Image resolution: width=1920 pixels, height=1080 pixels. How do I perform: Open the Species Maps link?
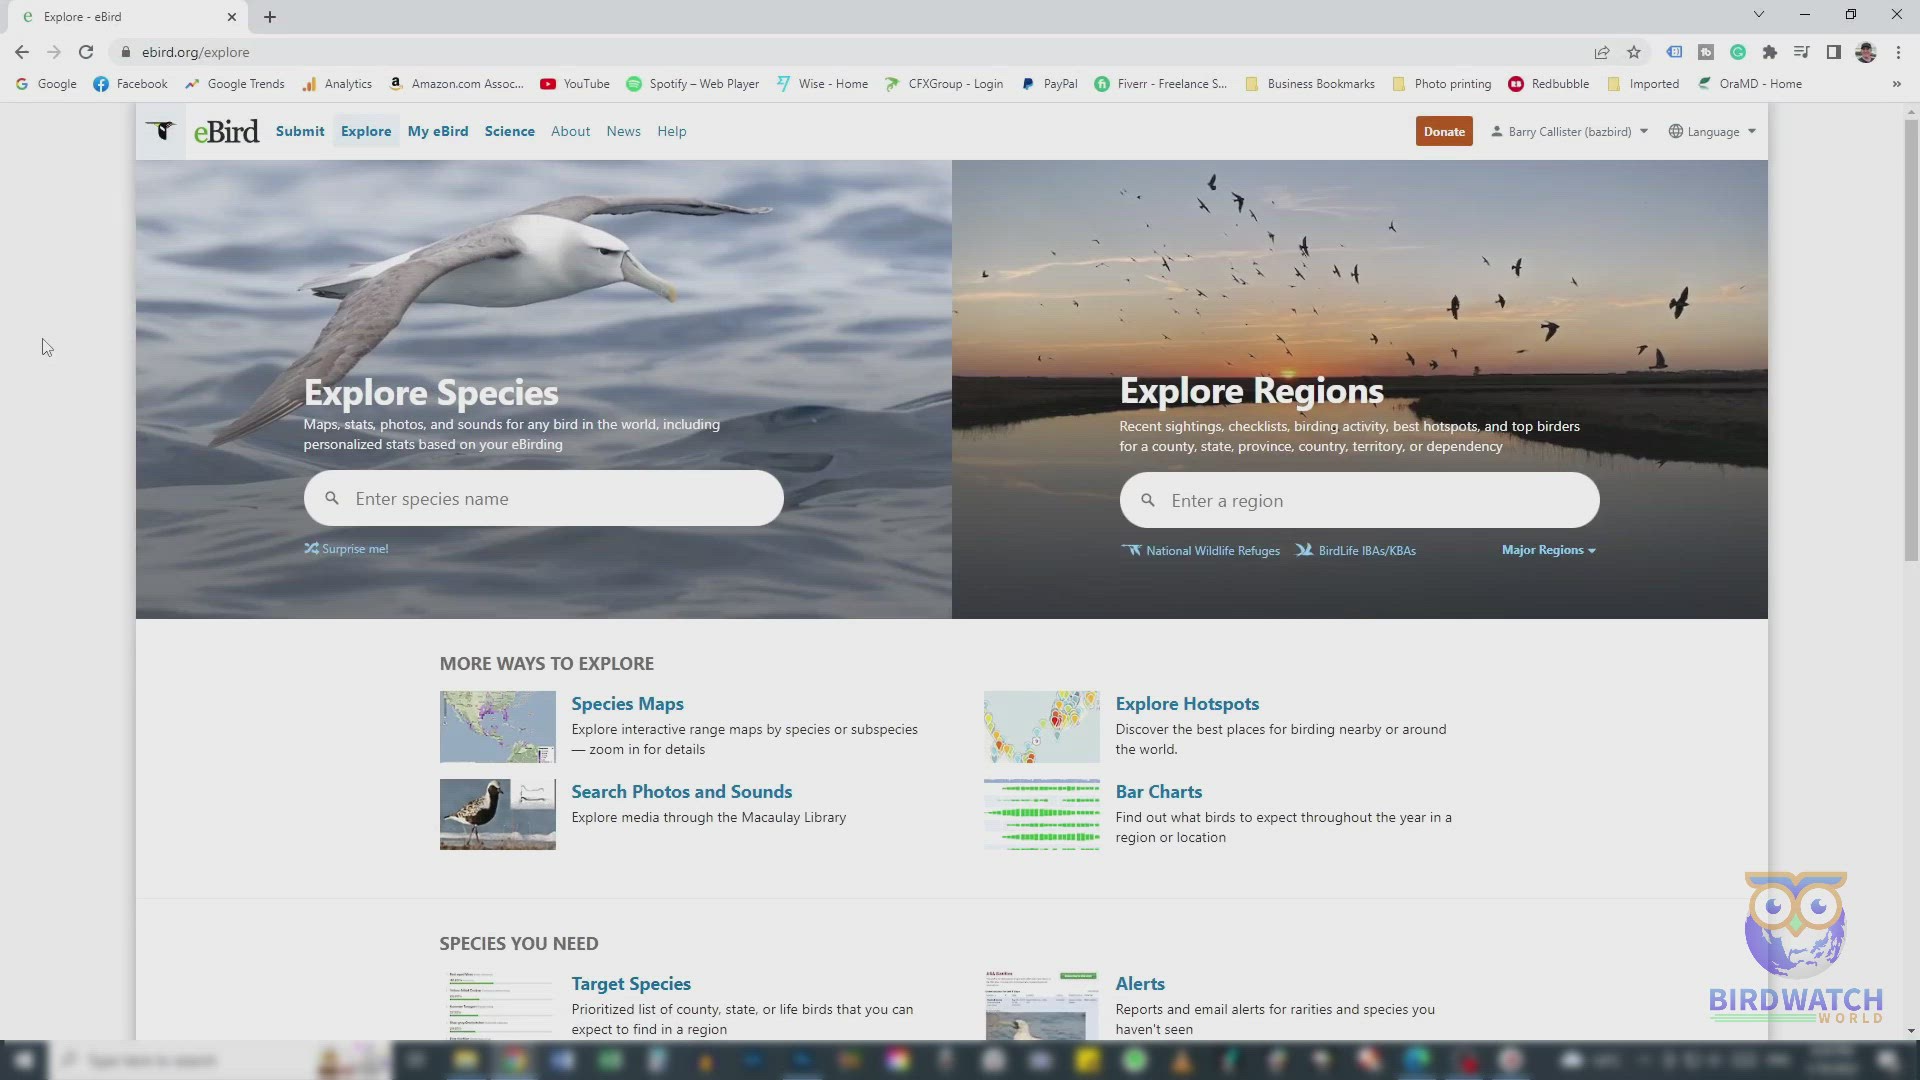pyautogui.click(x=627, y=704)
